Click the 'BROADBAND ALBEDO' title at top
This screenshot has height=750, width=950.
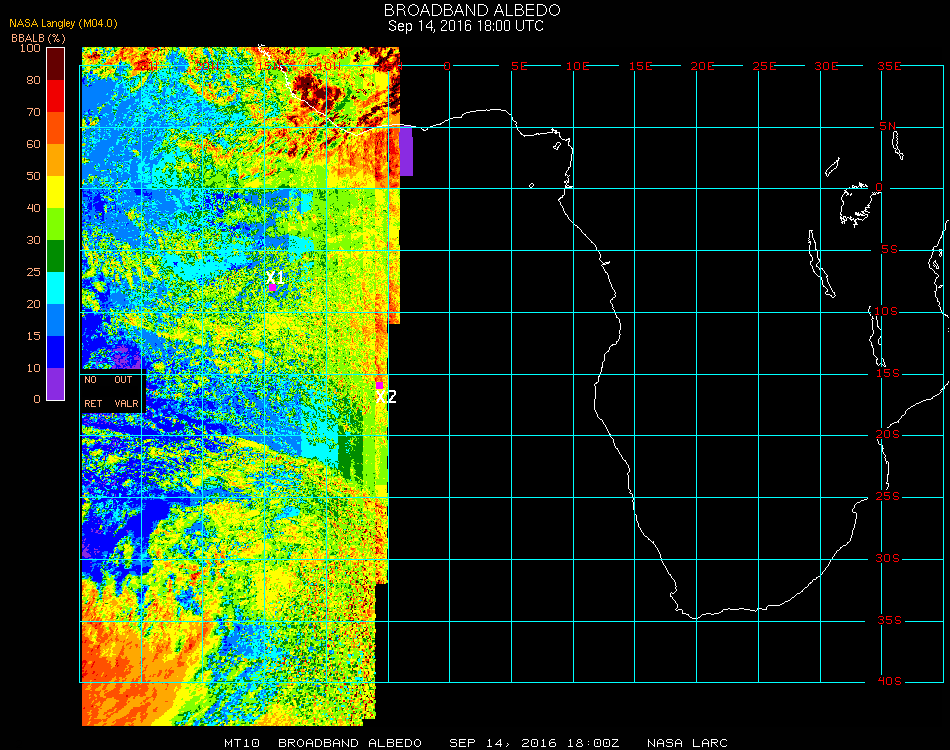pyautogui.click(x=472, y=10)
